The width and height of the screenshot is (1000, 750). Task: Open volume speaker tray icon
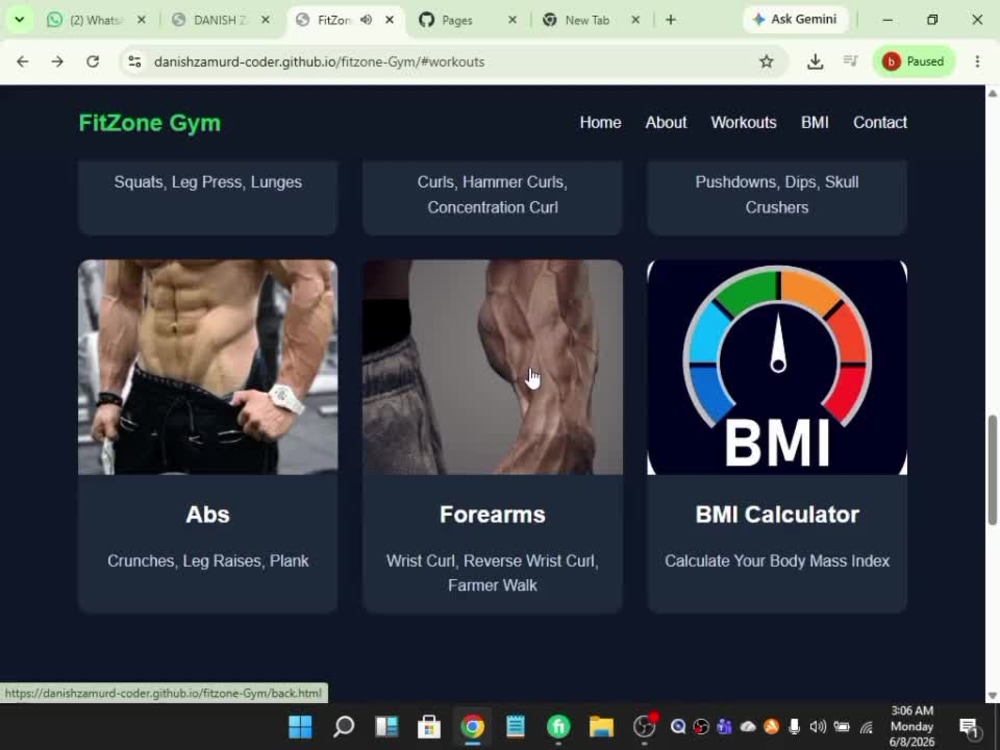click(818, 726)
